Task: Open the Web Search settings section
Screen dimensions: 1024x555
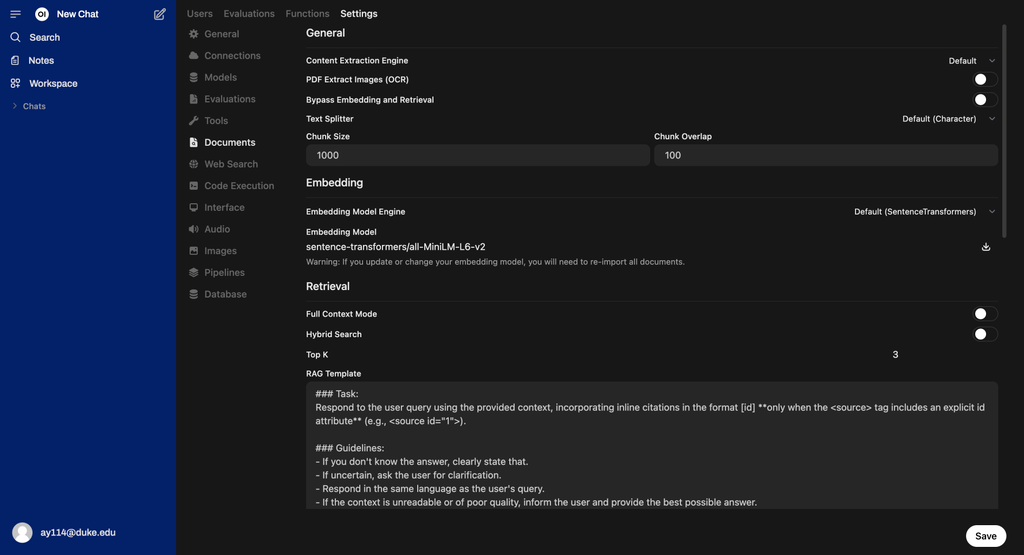Action: 224,164
